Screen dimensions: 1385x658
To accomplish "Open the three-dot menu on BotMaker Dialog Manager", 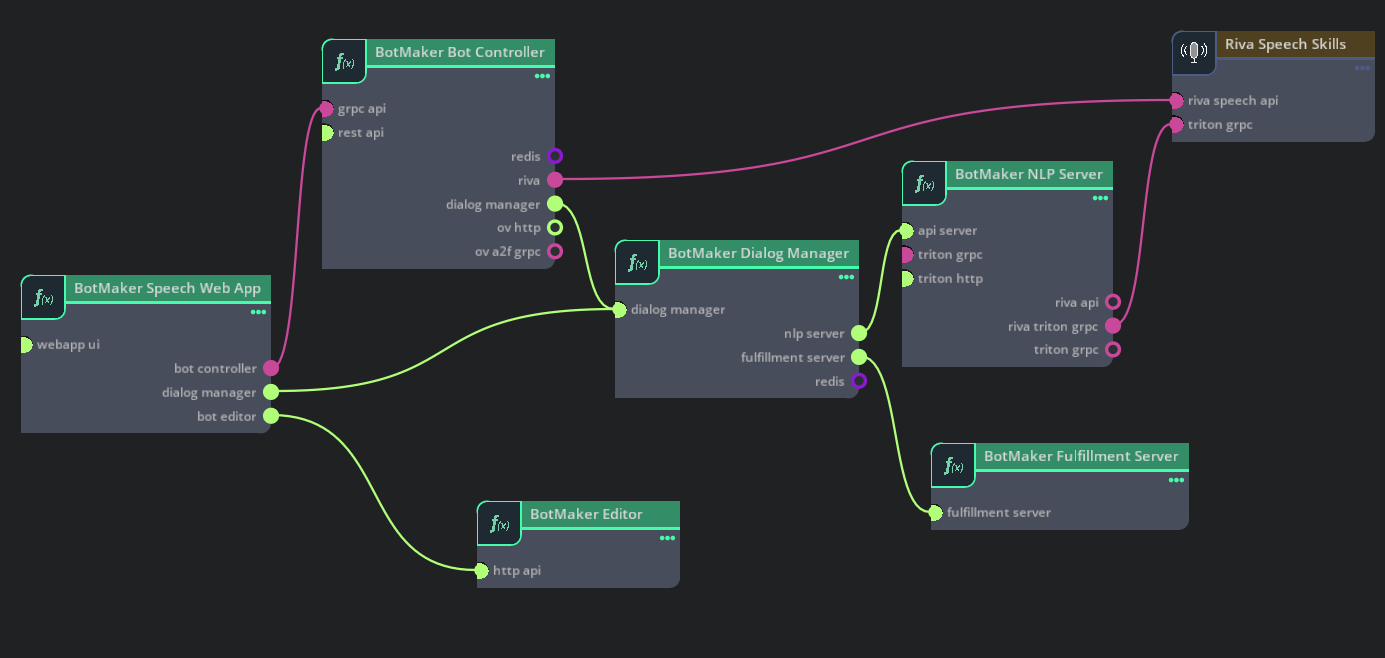I will (x=846, y=277).
